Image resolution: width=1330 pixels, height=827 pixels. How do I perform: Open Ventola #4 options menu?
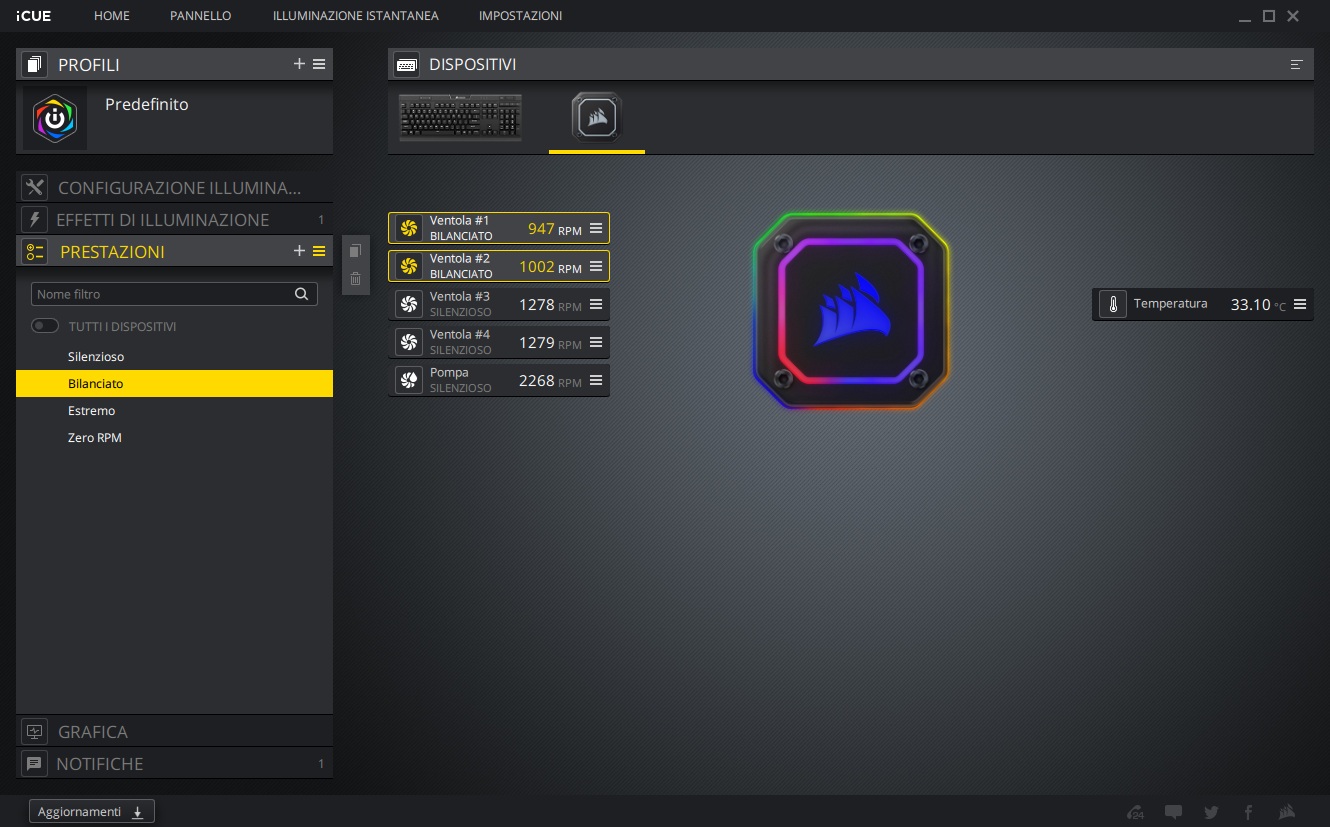(x=596, y=342)
